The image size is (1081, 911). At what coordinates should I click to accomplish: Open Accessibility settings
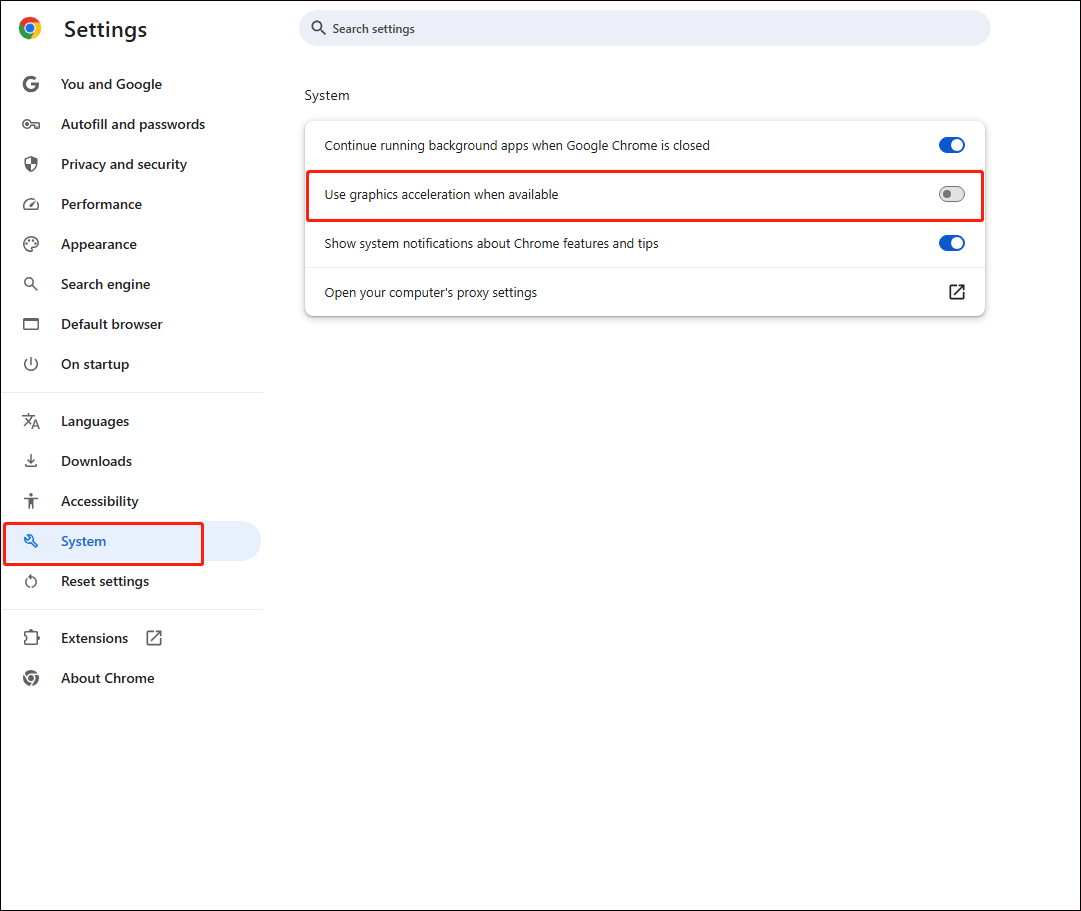pyautogui.click(x=100, y=501)
